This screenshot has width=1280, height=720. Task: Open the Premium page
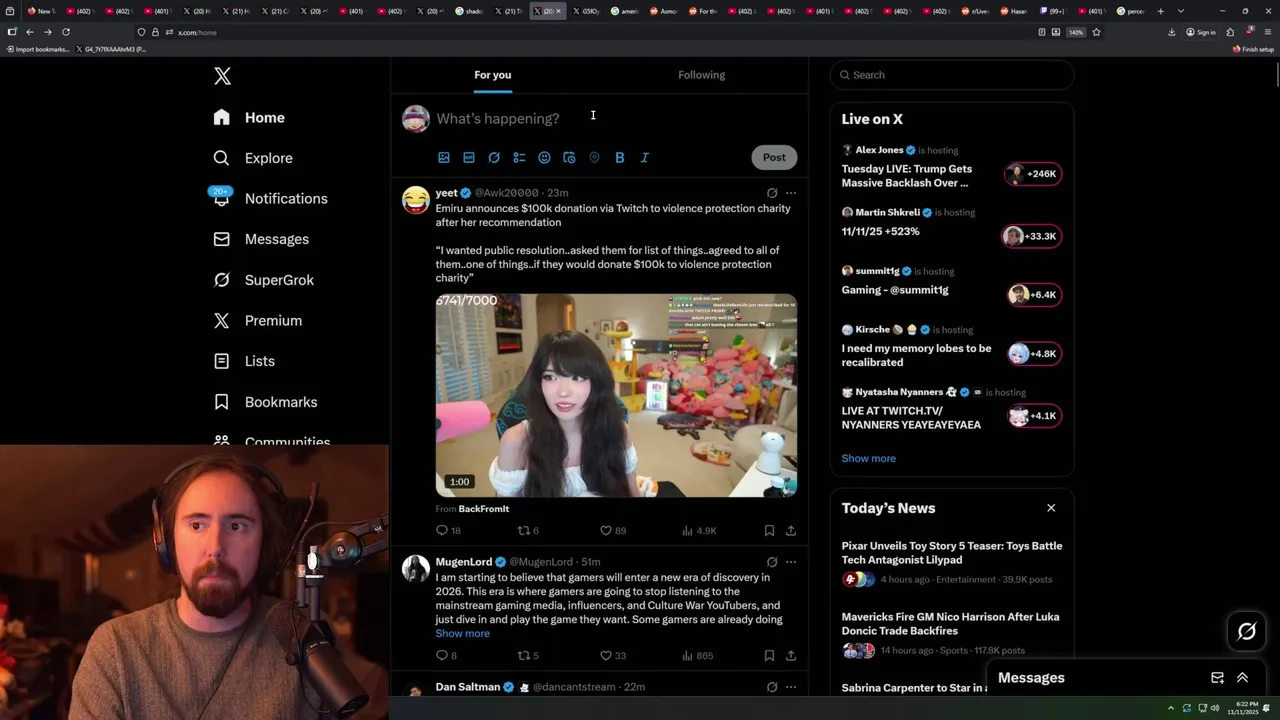(258, 320)
